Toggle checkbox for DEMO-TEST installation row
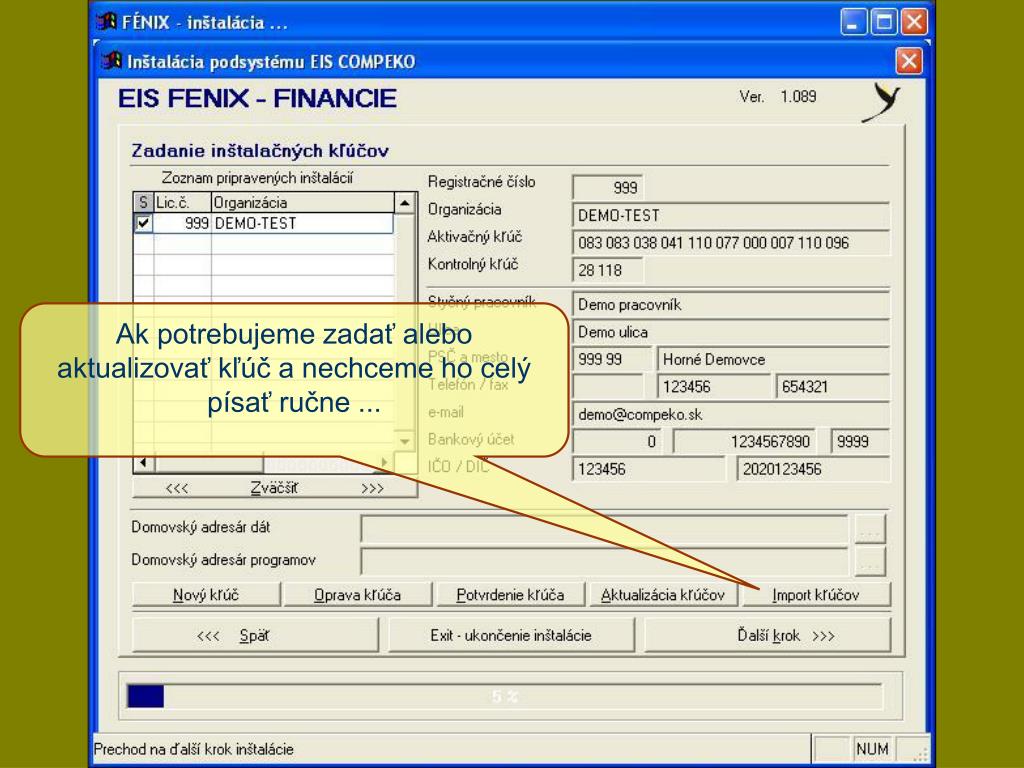Viewport: 1024px width, 768px height. [143, 223]
